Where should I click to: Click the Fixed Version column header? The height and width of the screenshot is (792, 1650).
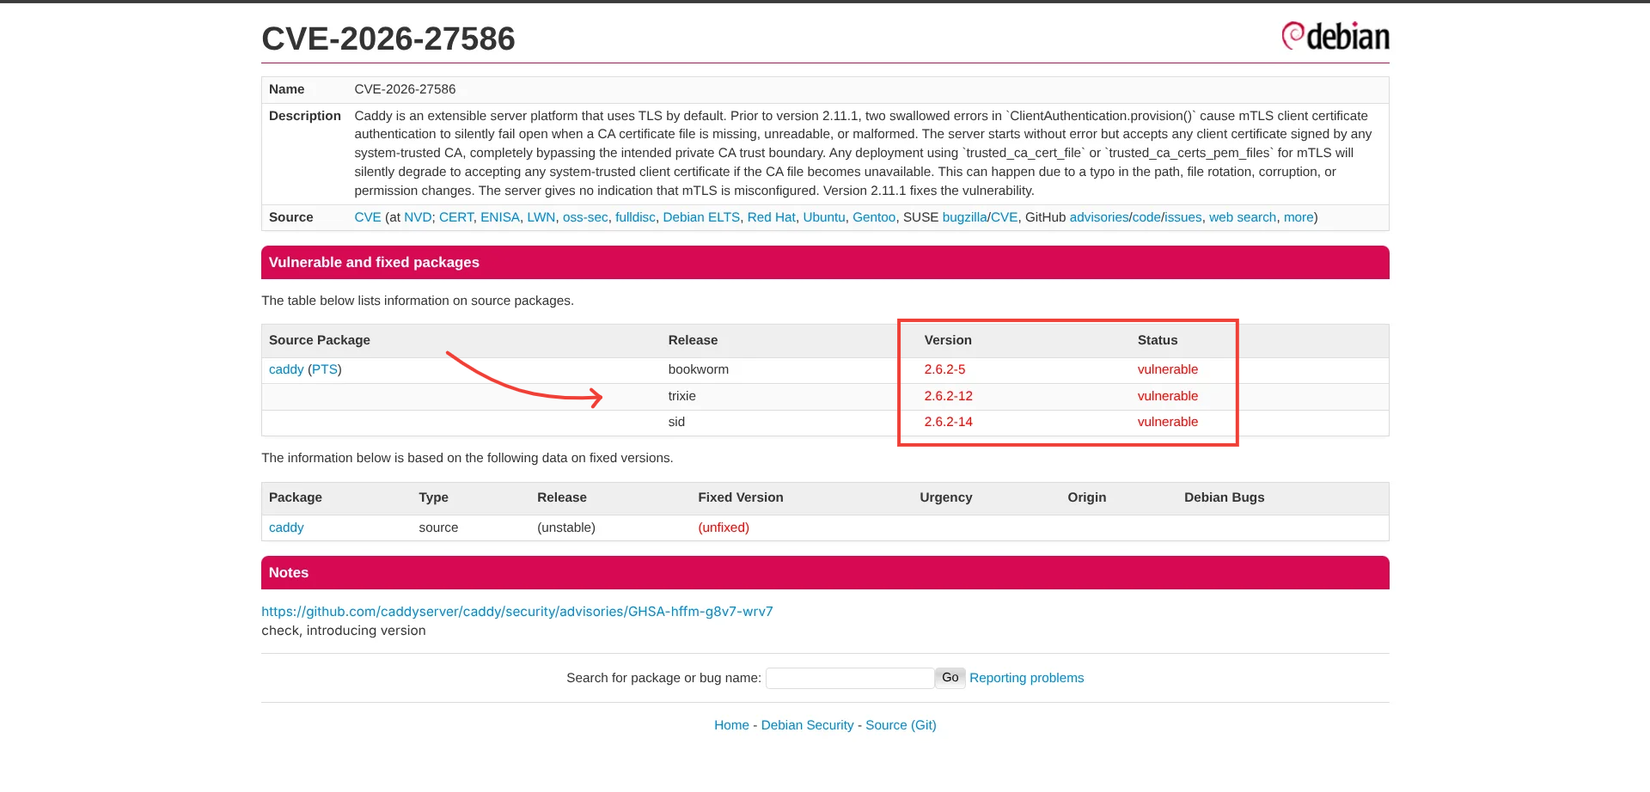[x=740, y=497]
